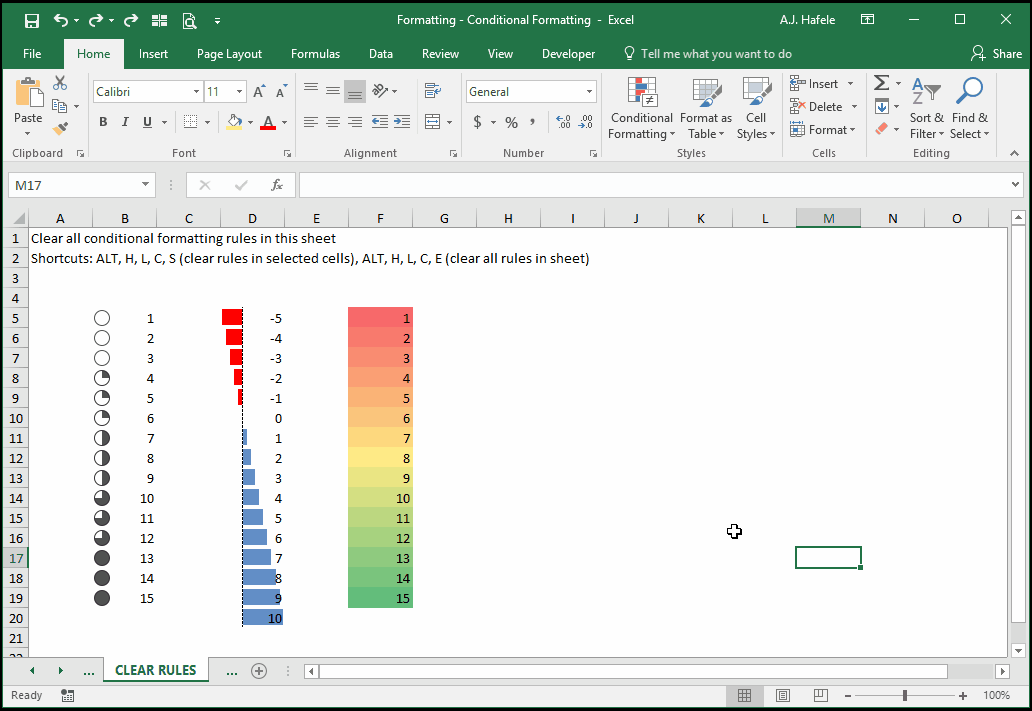Open the General number format dropdown
Screen dimensions: 1032x711
pyautogui.click(x=589, y=92)
